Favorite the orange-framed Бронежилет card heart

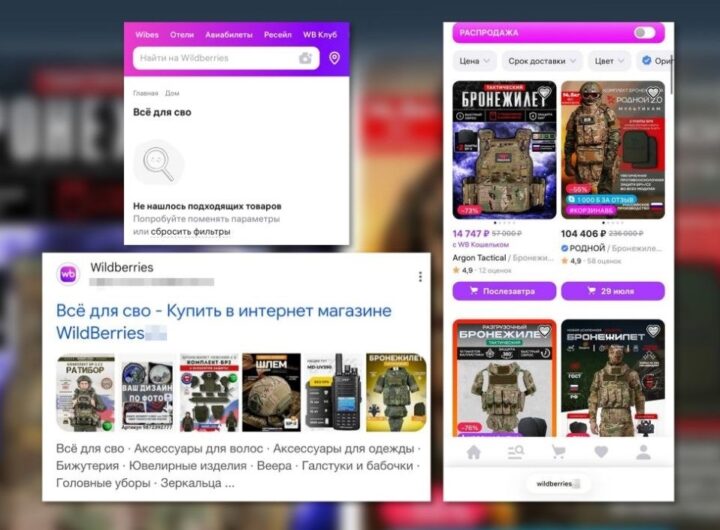tap(545, 330)
